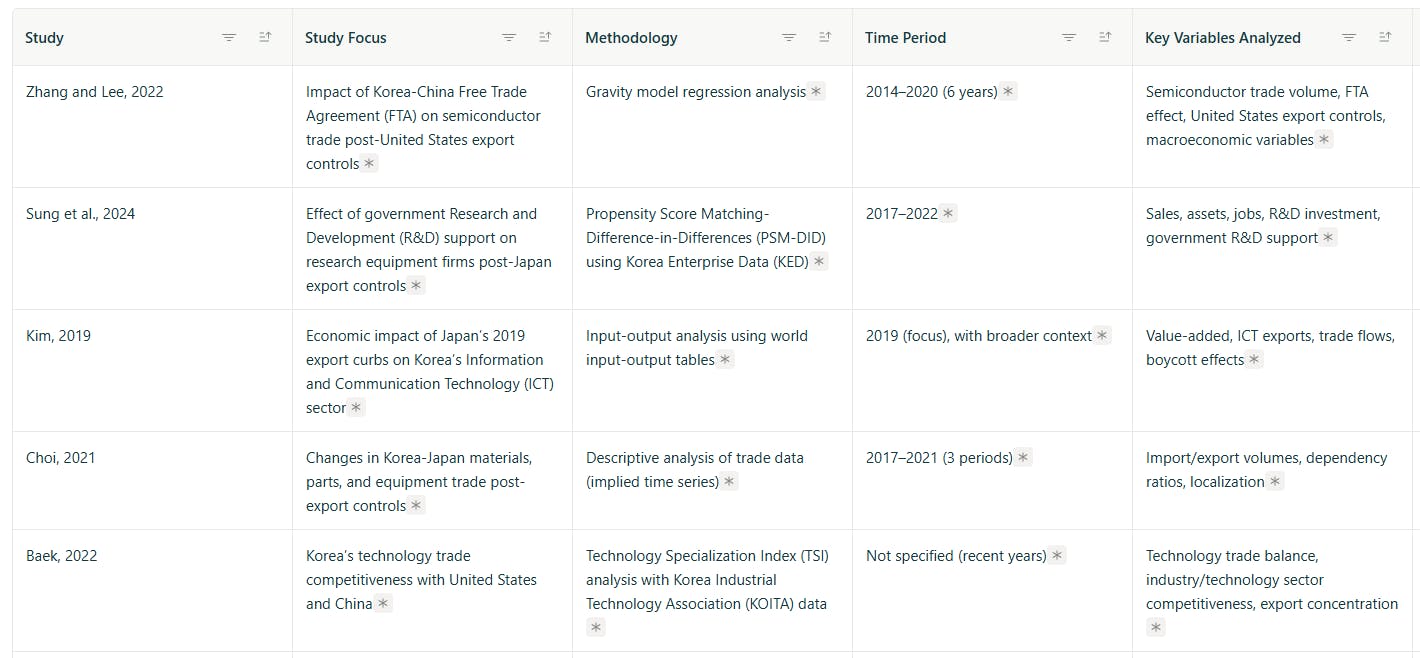Filter the Key Variables Analyzed column
The height and width of the screenshot is (658, 1420).
[x=1349, y=37]
